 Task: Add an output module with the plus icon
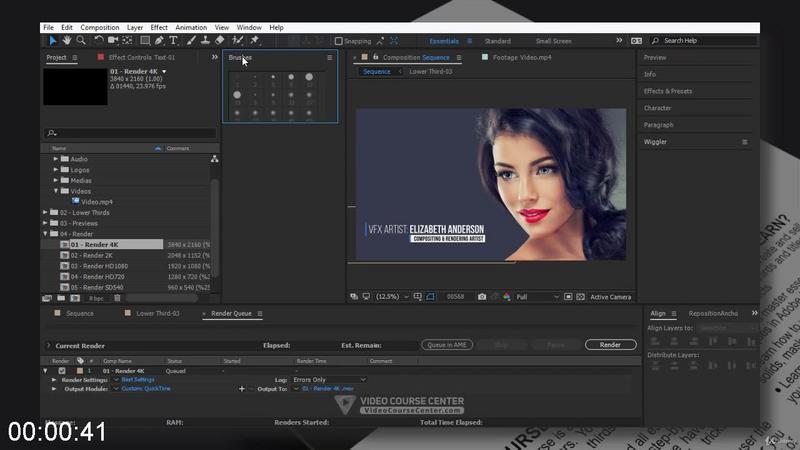pyautogui.click(x=241, y=389)
